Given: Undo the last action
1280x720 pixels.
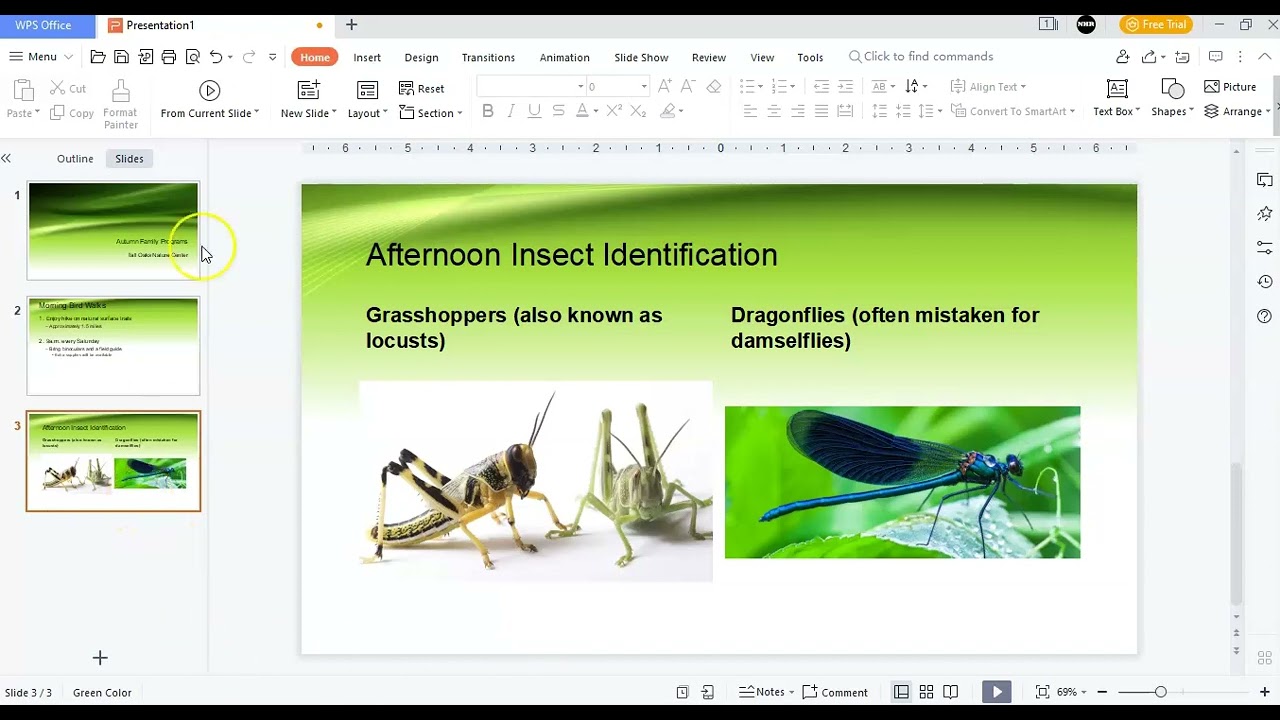Looking at the screenshot, I should [x=216, y=57].
